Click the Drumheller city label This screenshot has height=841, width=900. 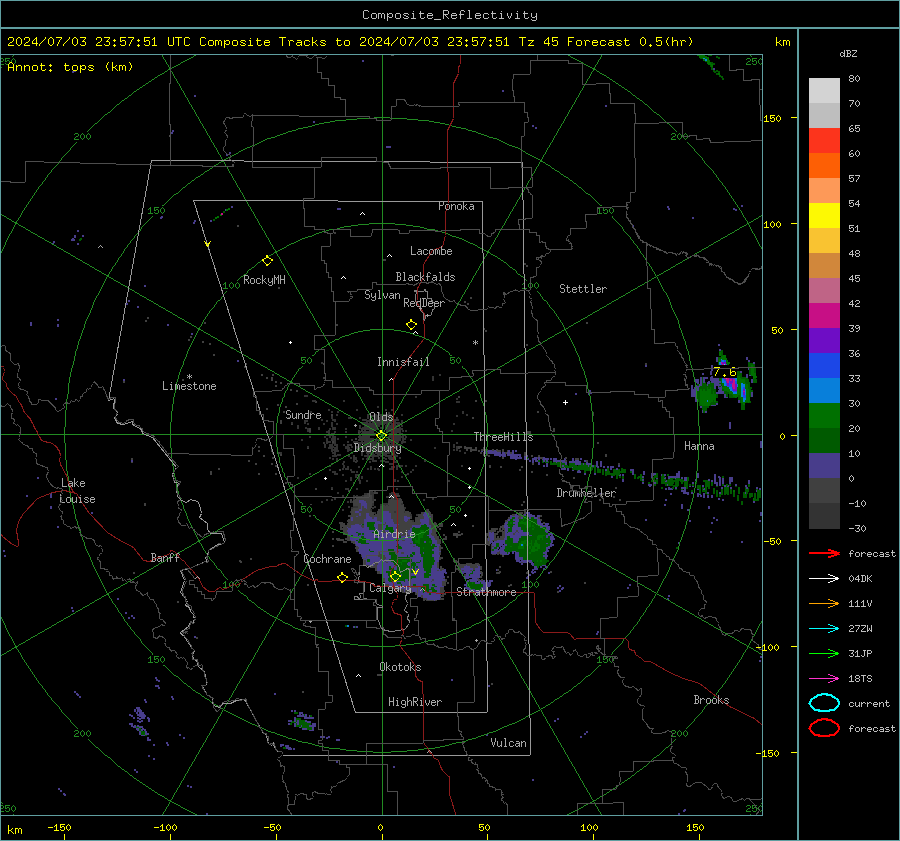pos(586,493)
